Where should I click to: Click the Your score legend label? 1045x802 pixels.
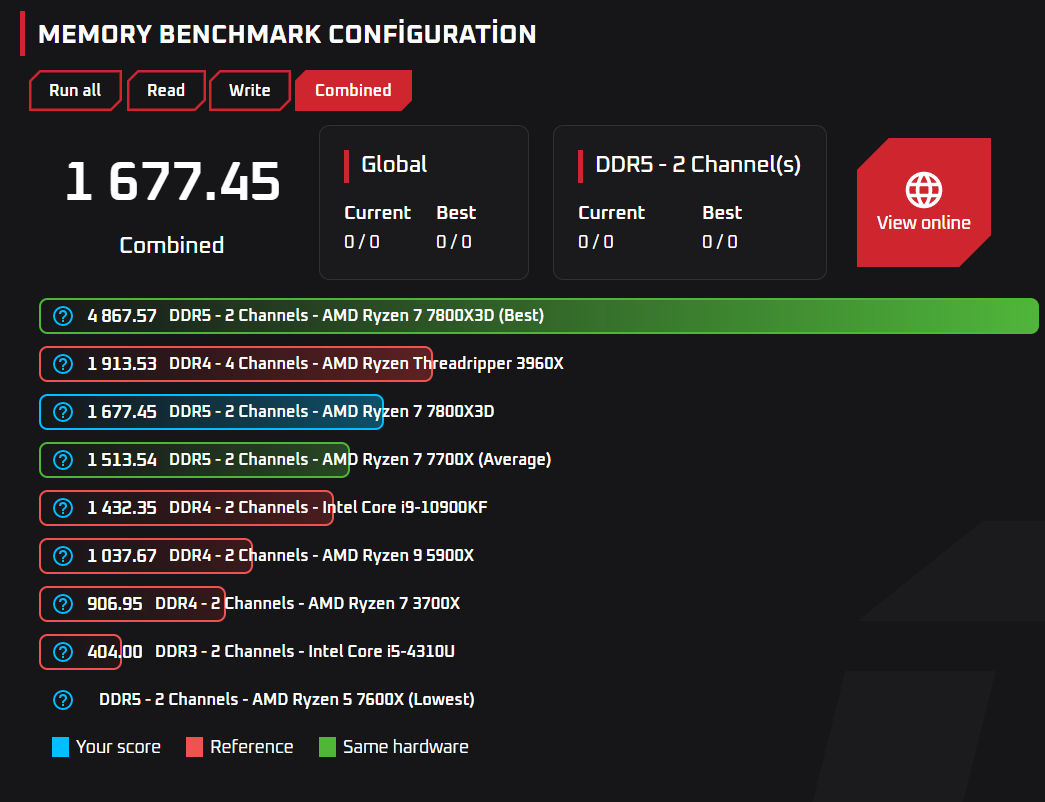click(118, 747)
